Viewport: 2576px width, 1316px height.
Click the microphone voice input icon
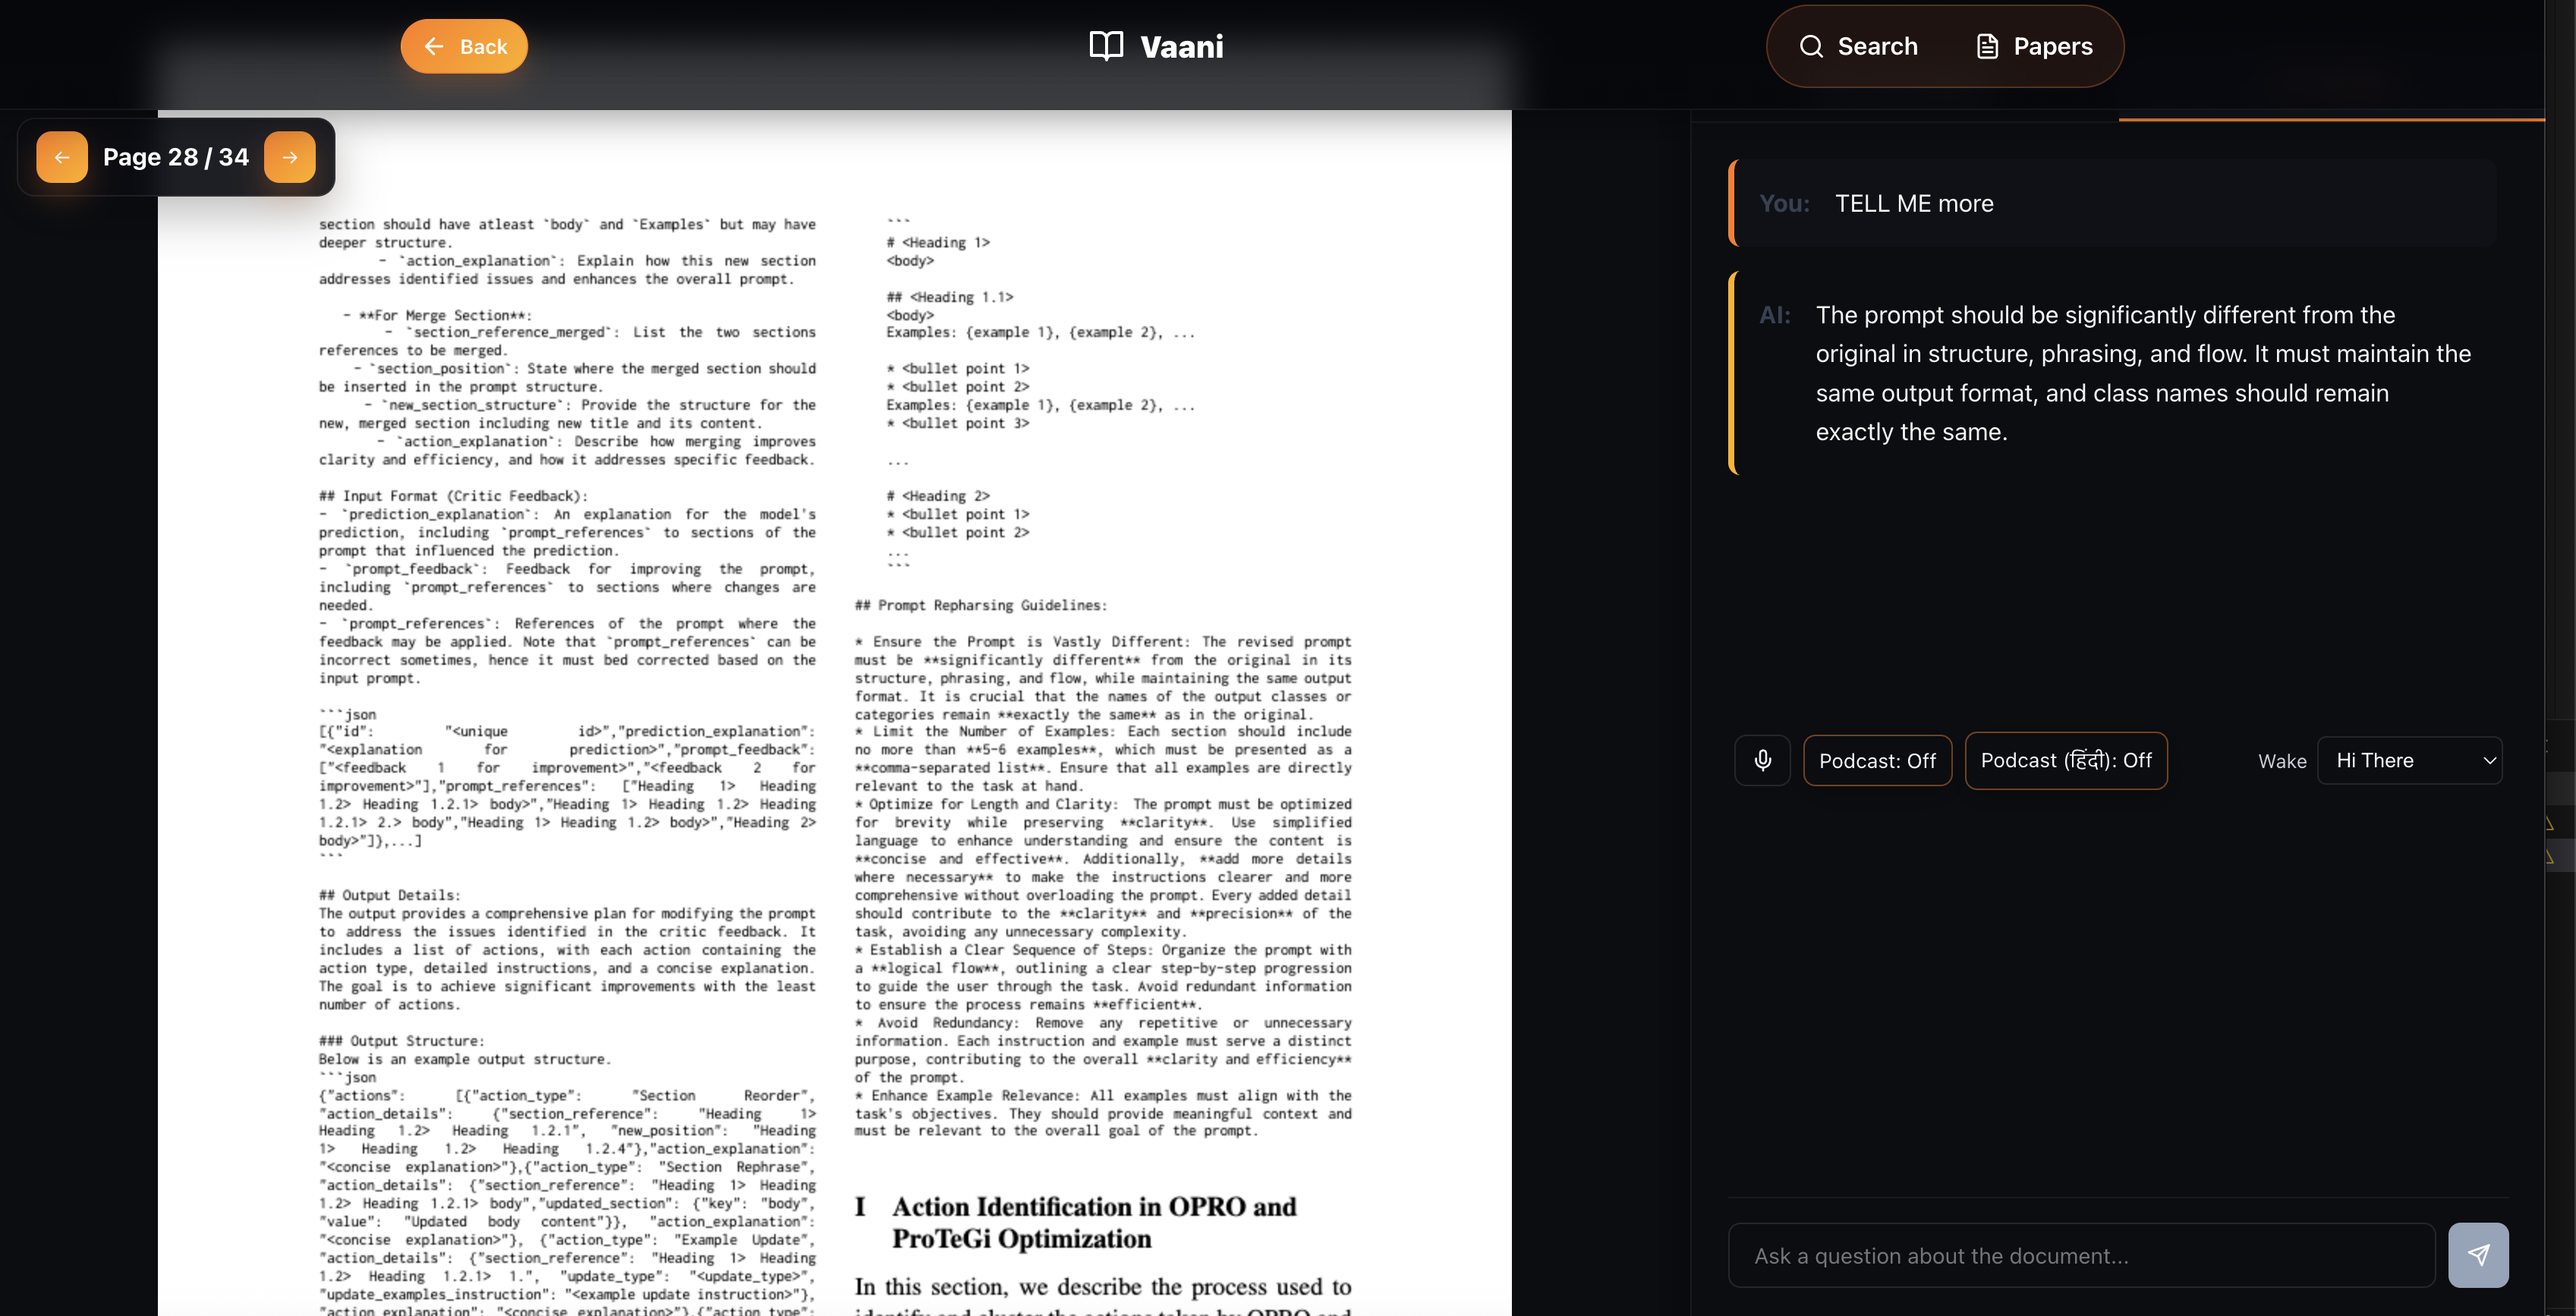(1762, 760)
